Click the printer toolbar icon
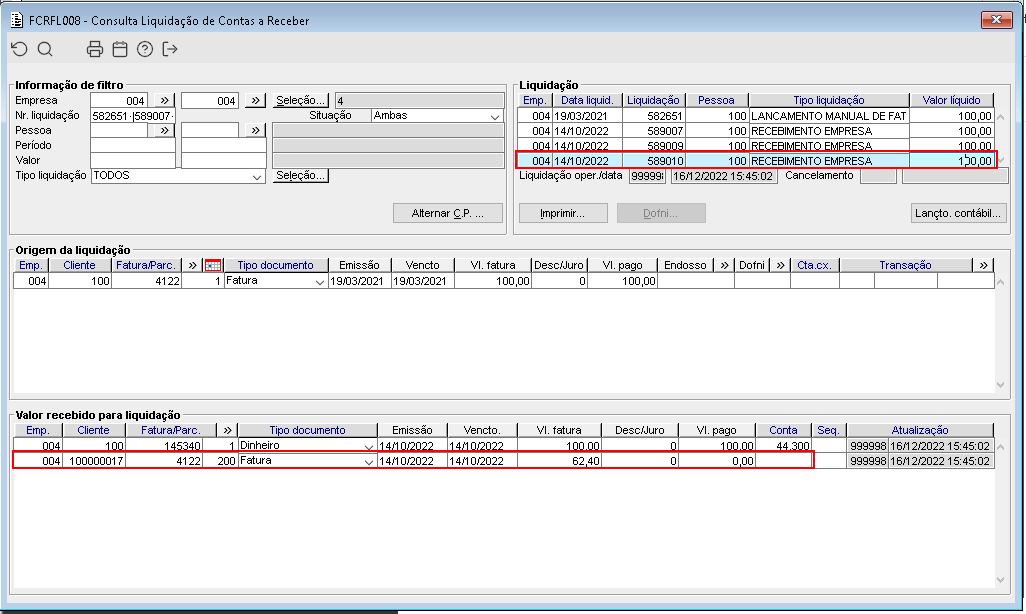Image resolution: width=1026 pixels, height=614 pixels. click(95, 49)
